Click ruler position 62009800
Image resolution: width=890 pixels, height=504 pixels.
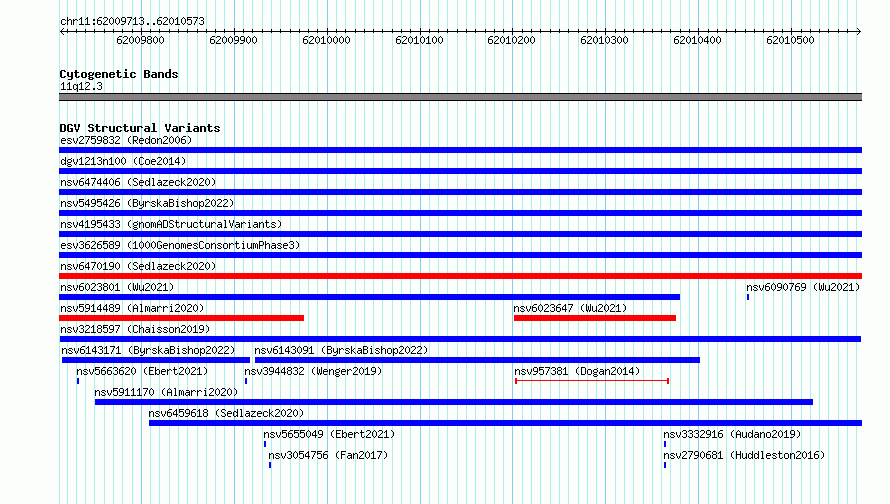pyautogui.click(x=140, y=40)
